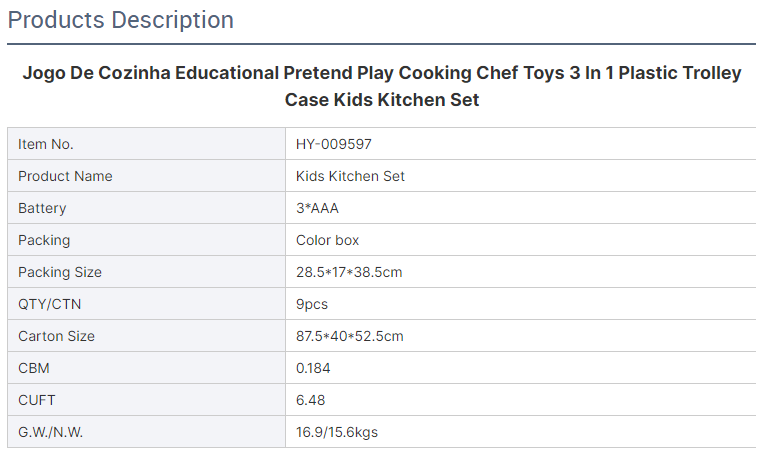
Task: Click the 87.5*40*52.5cm carton size value
Action: pos(350,336)
